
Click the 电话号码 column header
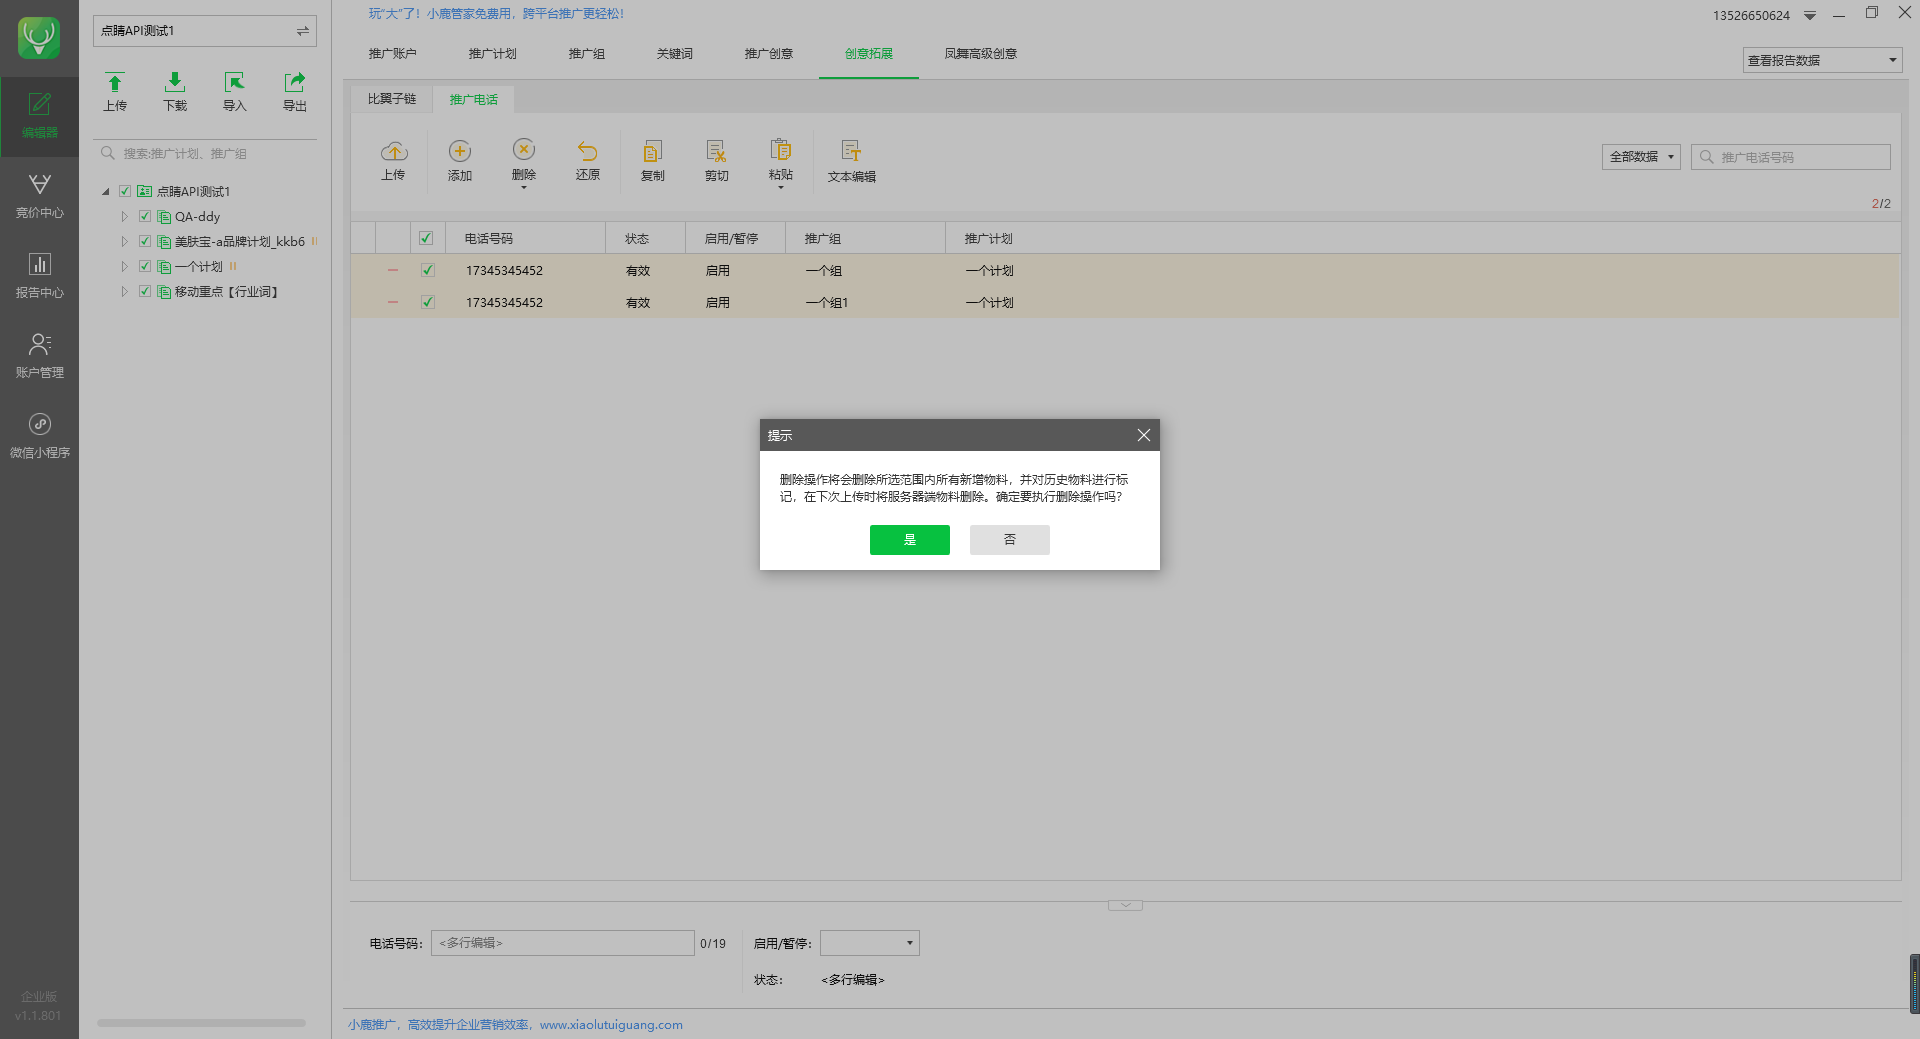(526, 238)
